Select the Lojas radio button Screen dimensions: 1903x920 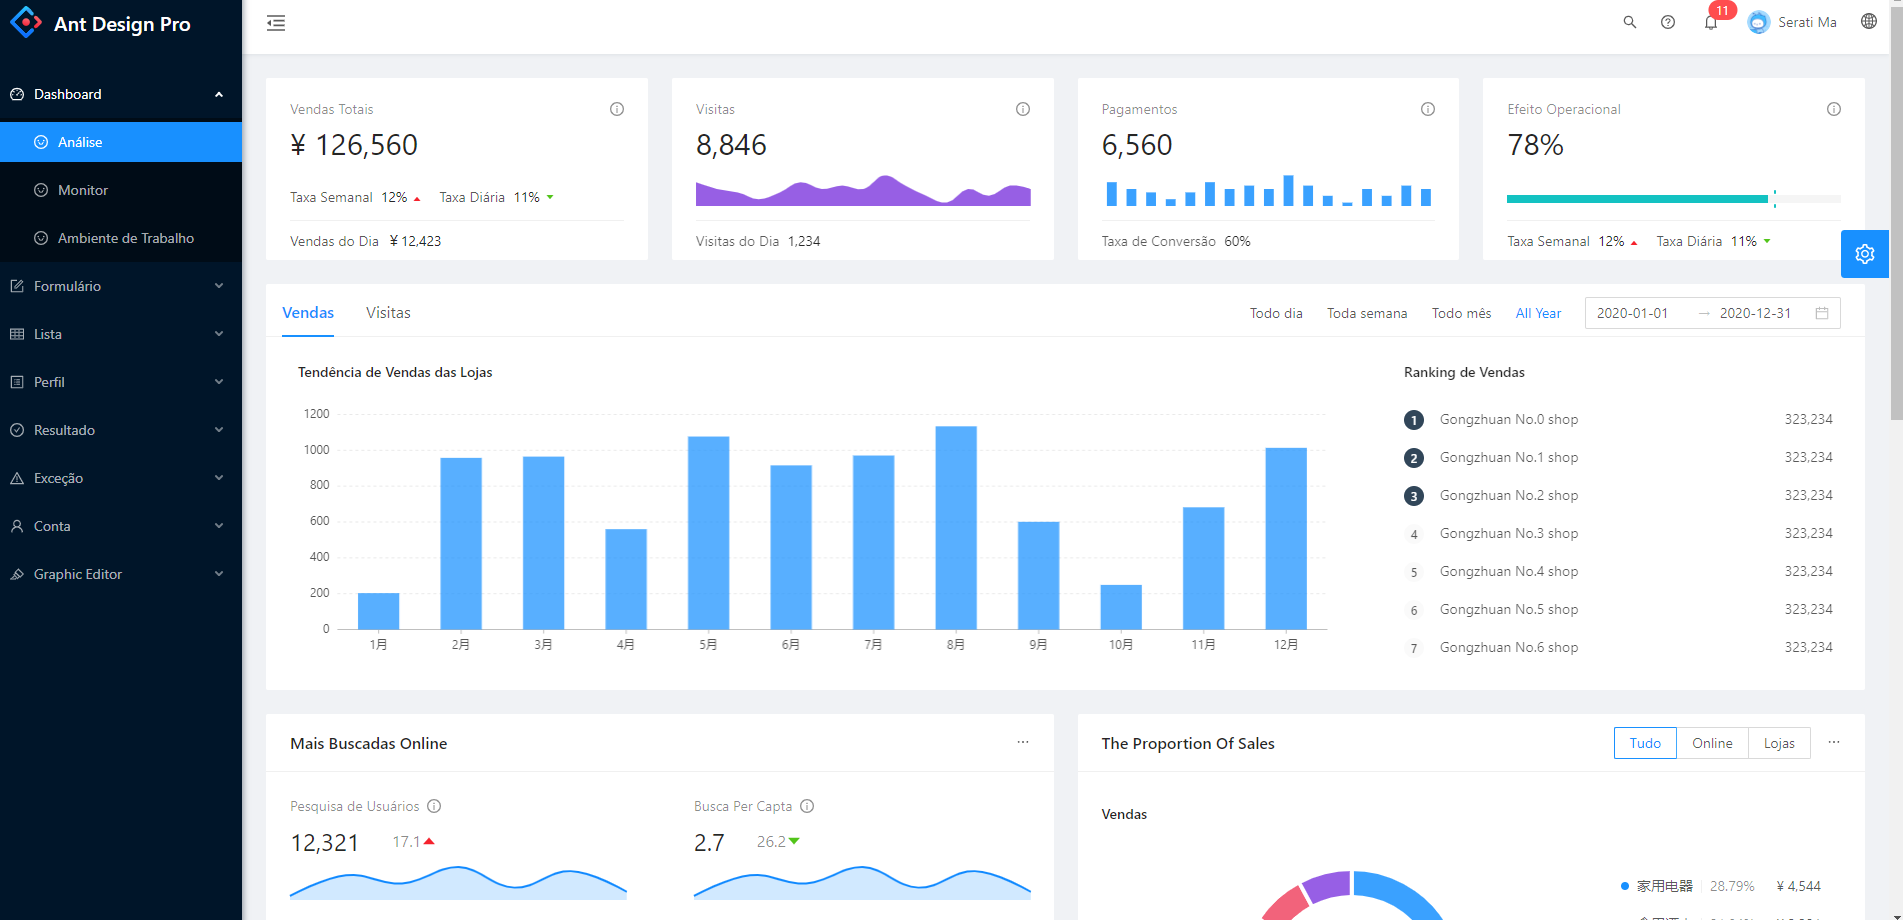pos(1779,743)
